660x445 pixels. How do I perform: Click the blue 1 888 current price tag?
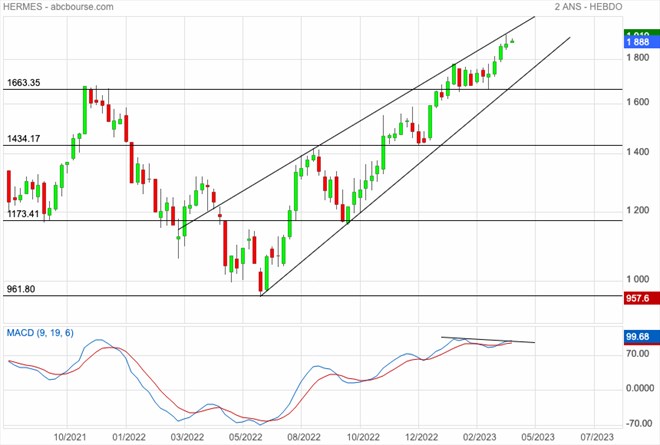[641, 42]
